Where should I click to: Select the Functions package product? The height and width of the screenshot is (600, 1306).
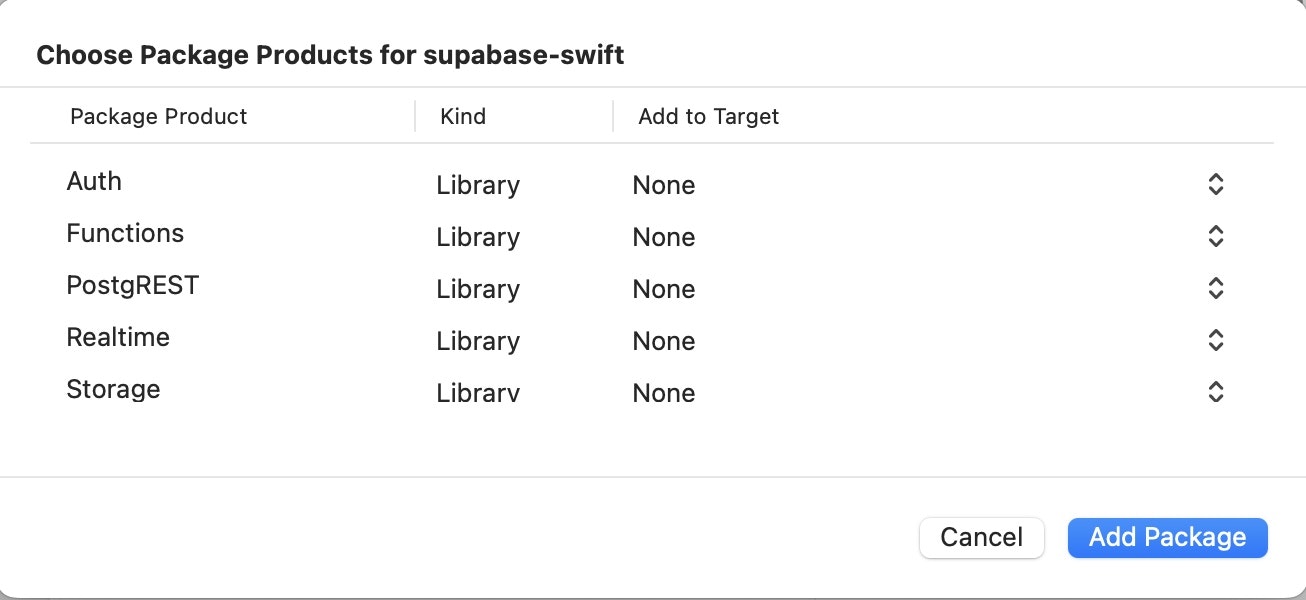(125, 234)
